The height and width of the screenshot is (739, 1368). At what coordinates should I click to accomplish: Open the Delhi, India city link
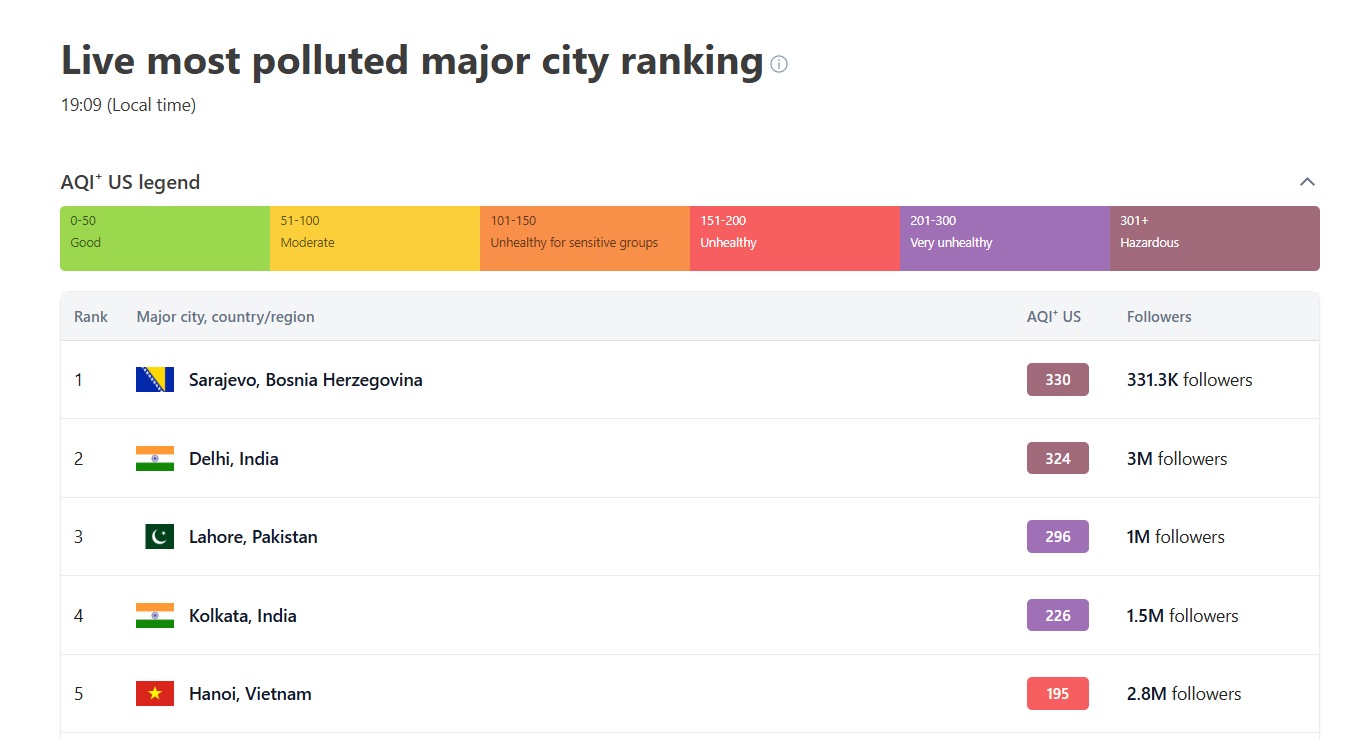tap(233, 459)
